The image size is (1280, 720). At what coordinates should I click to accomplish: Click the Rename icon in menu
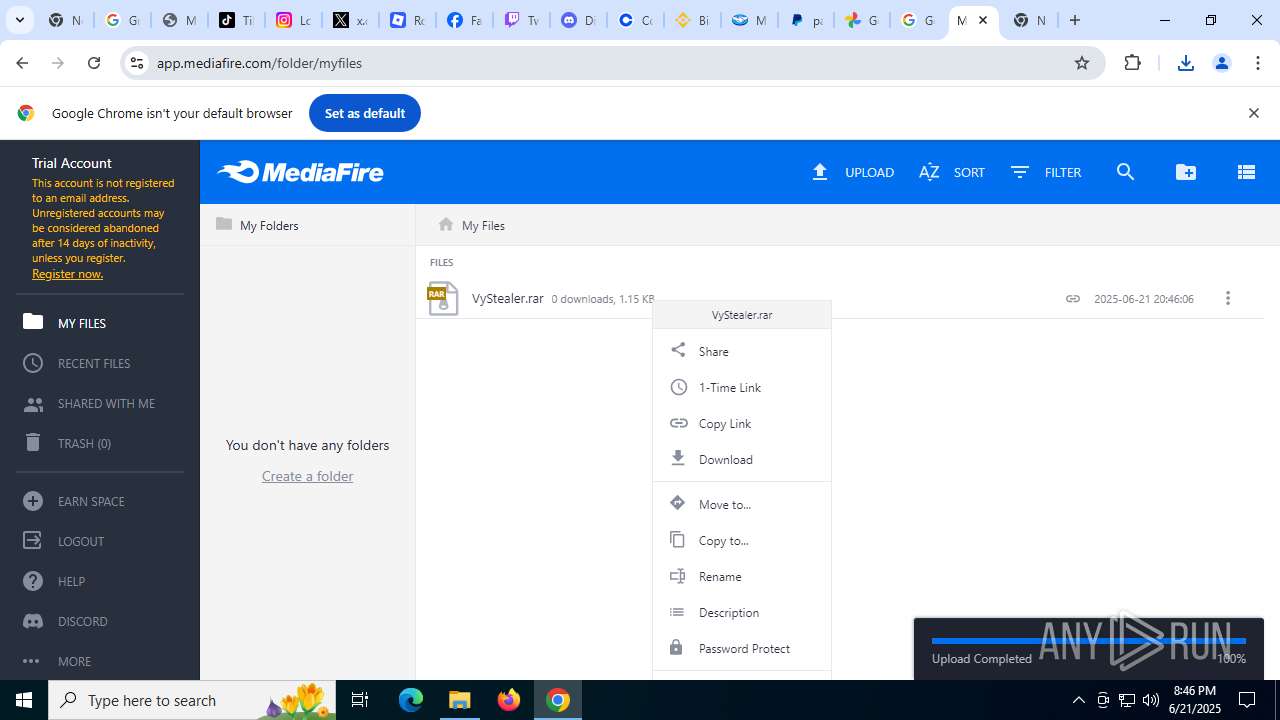678,576
